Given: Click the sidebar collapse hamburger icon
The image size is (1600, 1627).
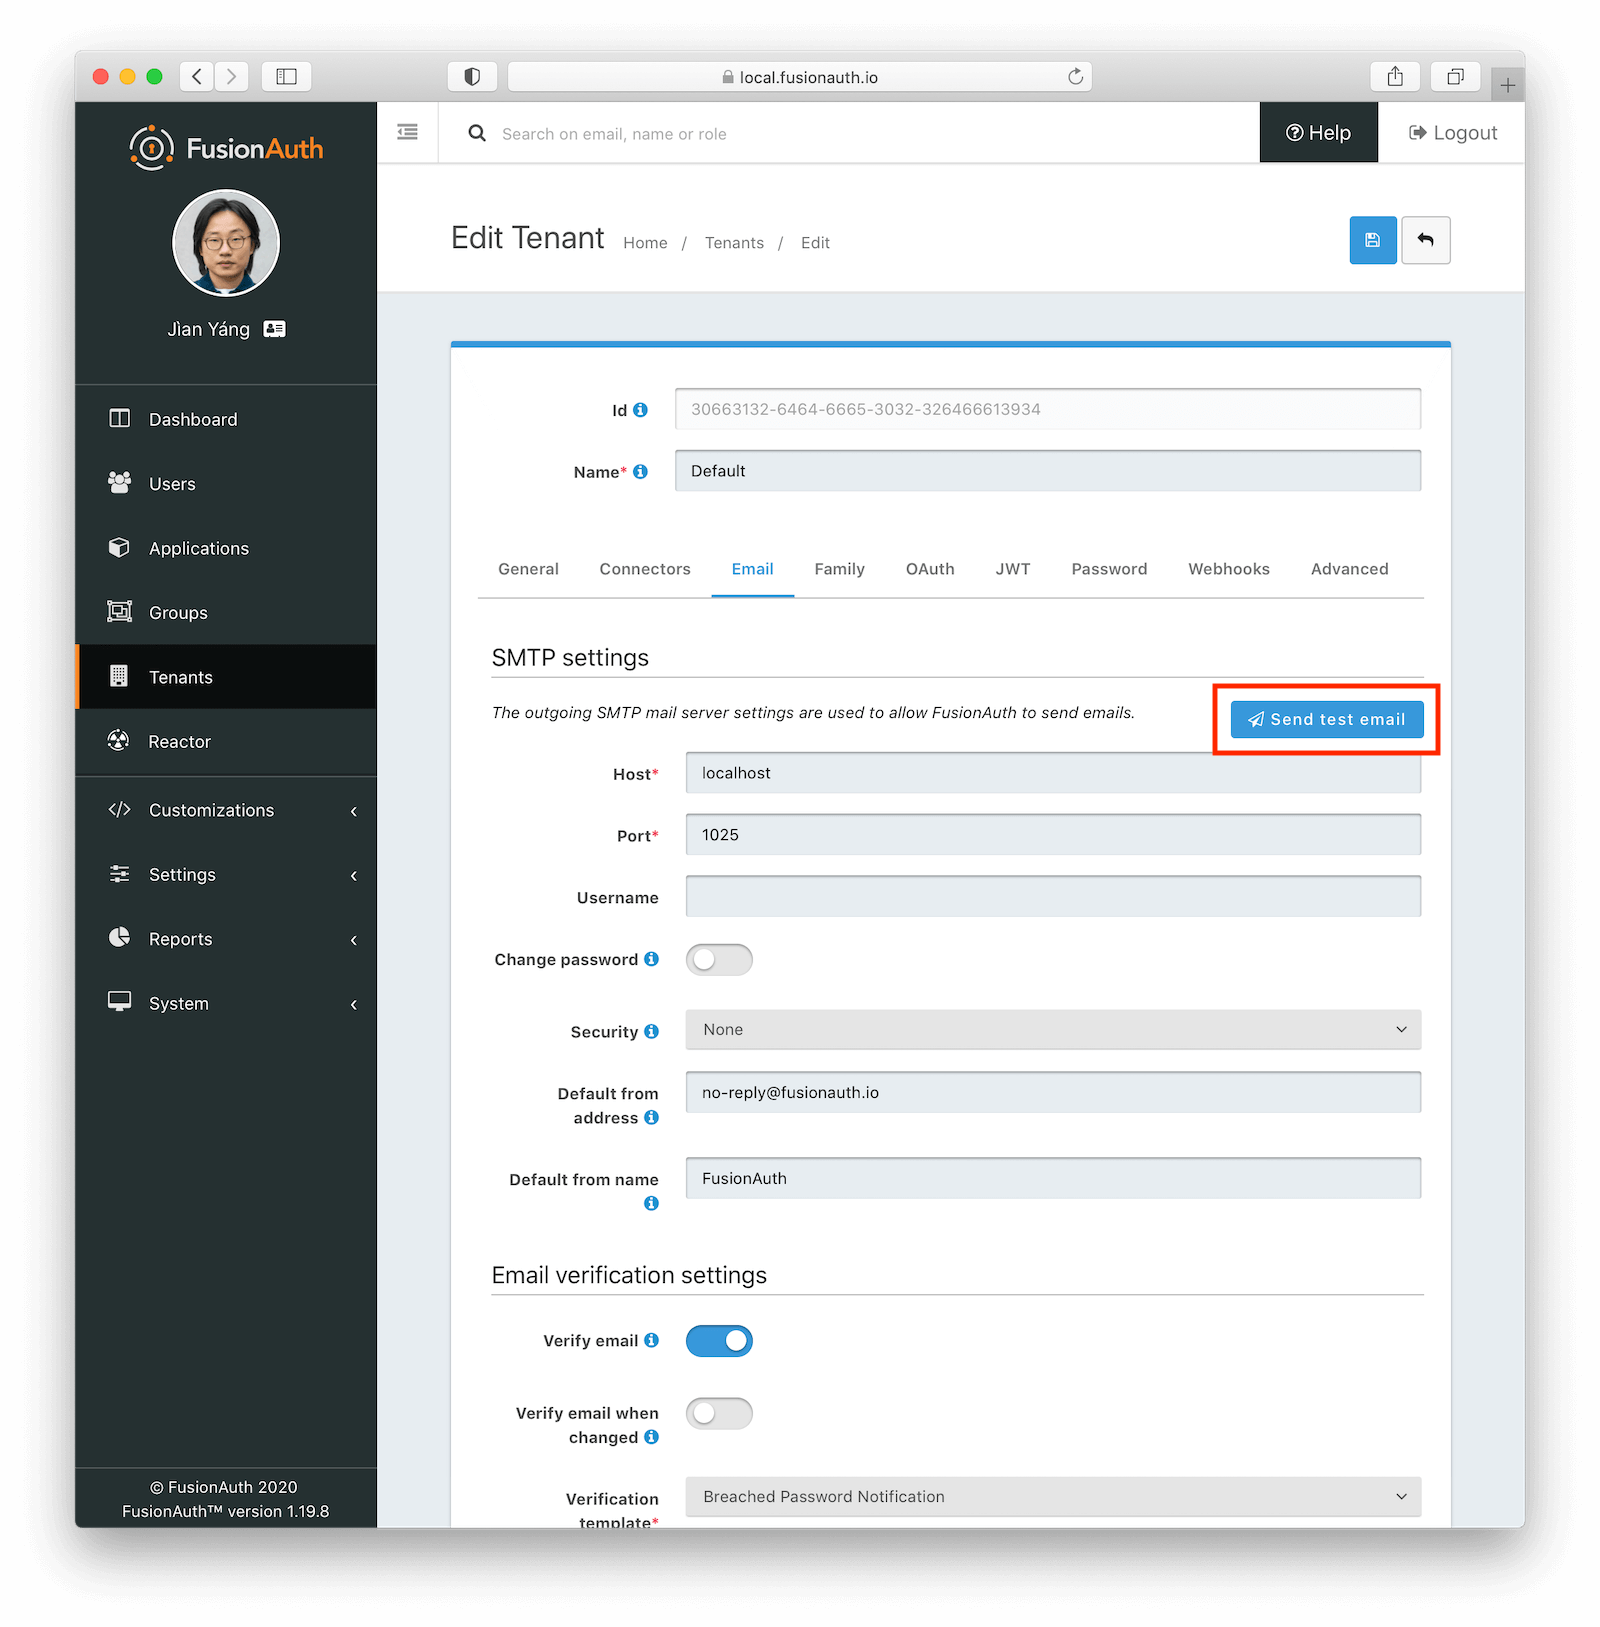Looking at the screenshot, I should [x=407, y=132].
